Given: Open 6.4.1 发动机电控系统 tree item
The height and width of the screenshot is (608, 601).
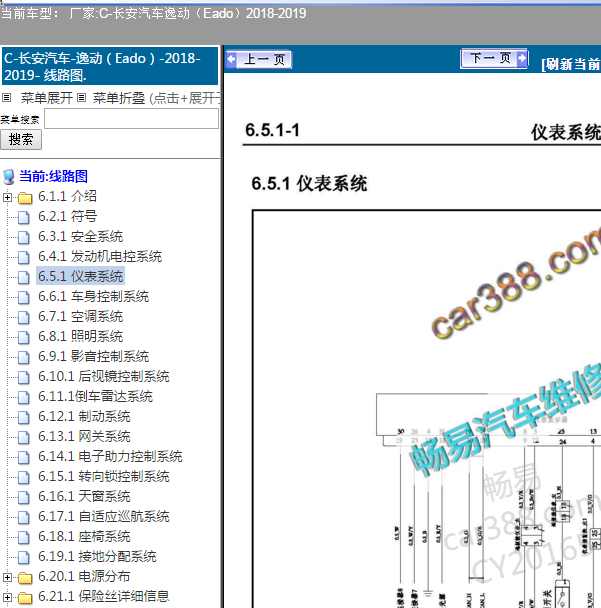Looking at the screenshot, I should tap(100, 256).
